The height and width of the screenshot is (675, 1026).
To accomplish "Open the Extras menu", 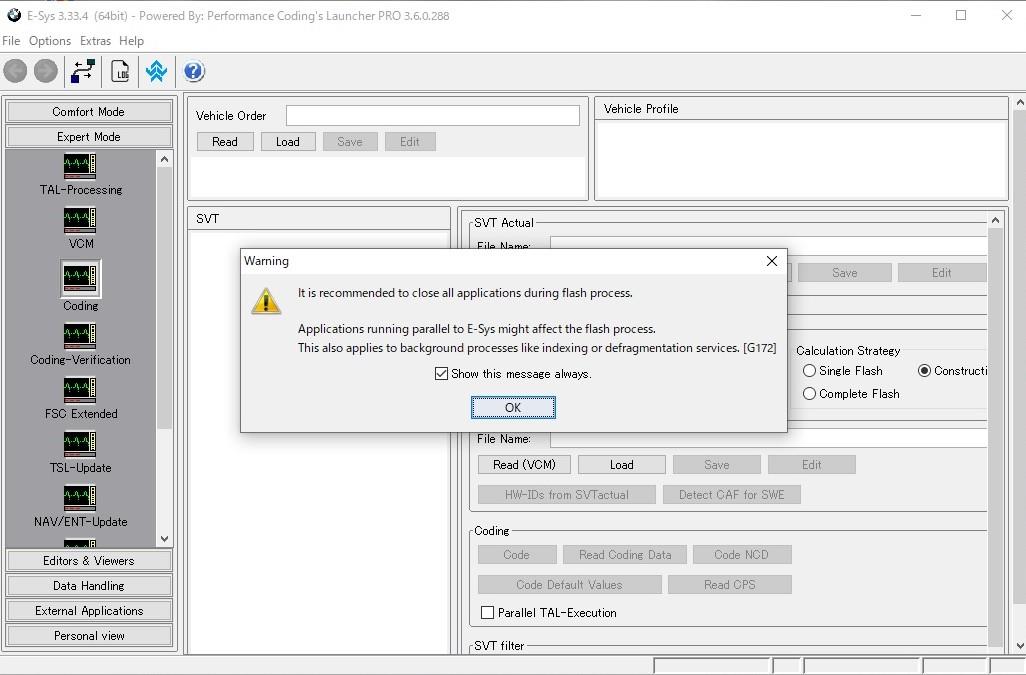I will 96,41.
